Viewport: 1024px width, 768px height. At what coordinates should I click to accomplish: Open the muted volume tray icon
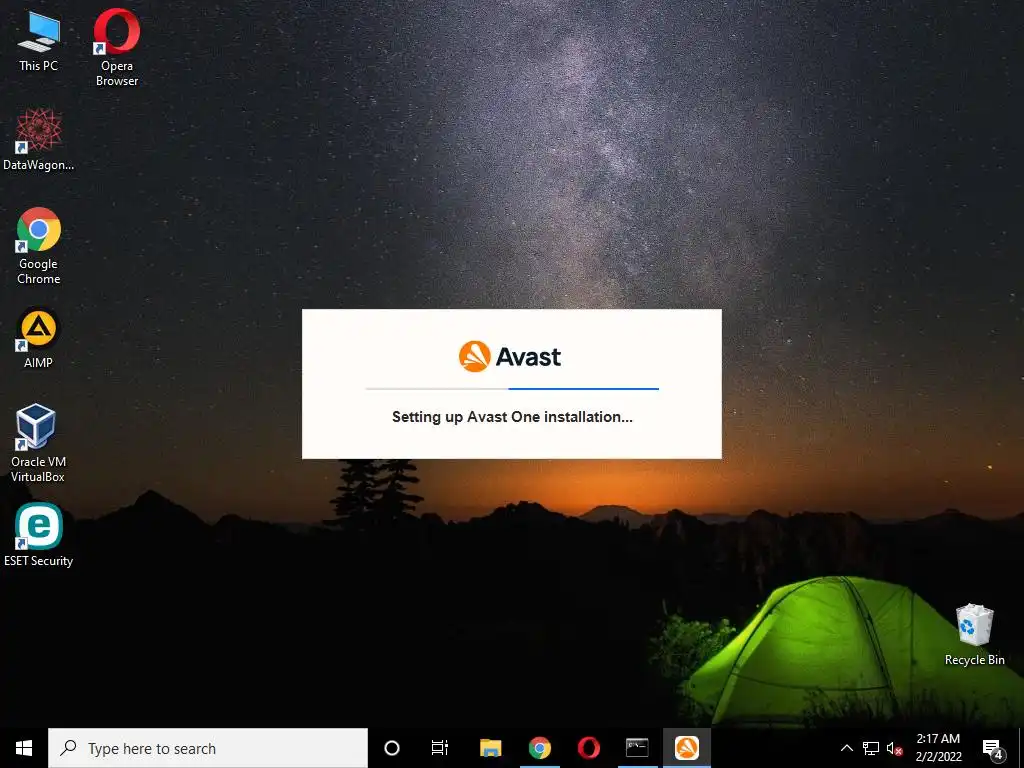pyautogui.click(x=895, y=748)
